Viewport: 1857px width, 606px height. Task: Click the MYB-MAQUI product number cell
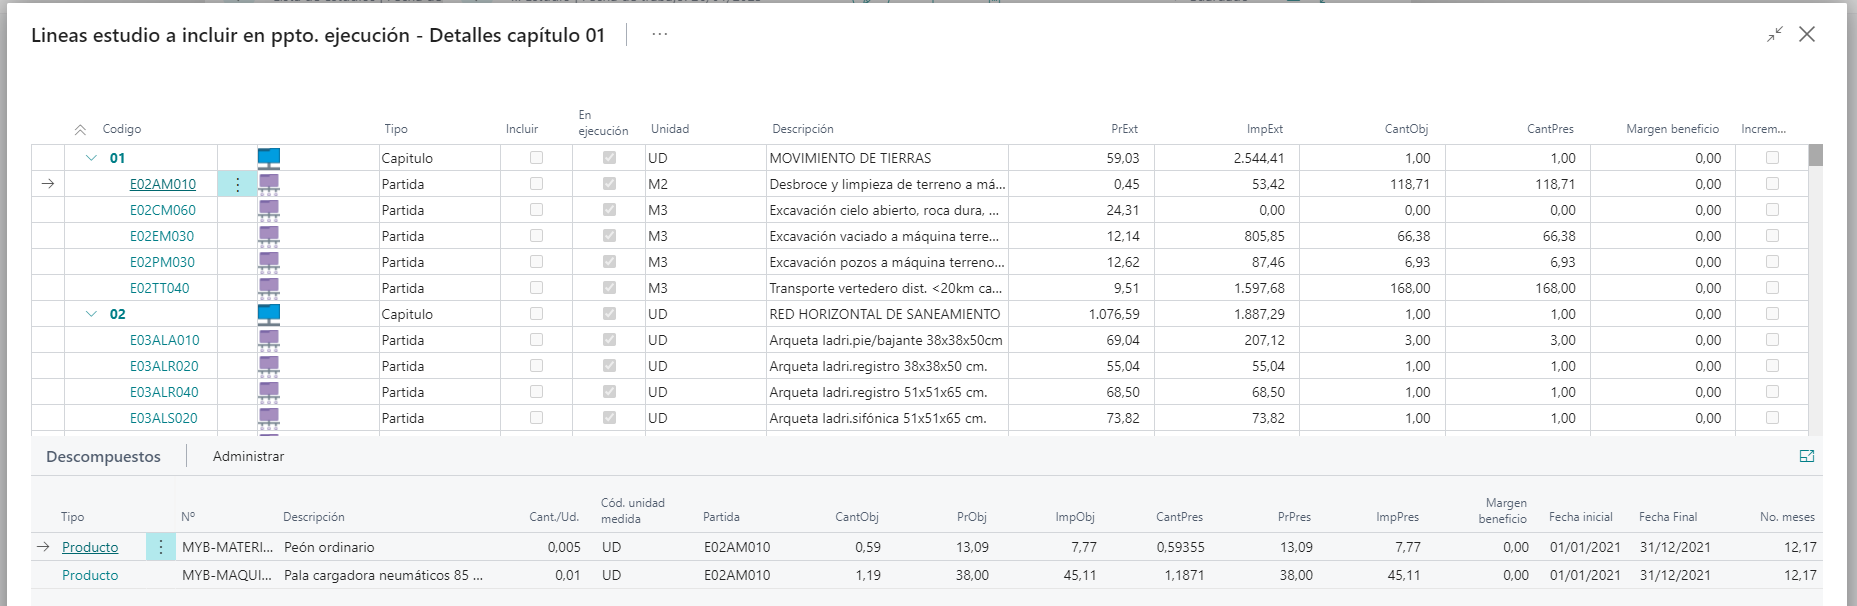point(226,575)
